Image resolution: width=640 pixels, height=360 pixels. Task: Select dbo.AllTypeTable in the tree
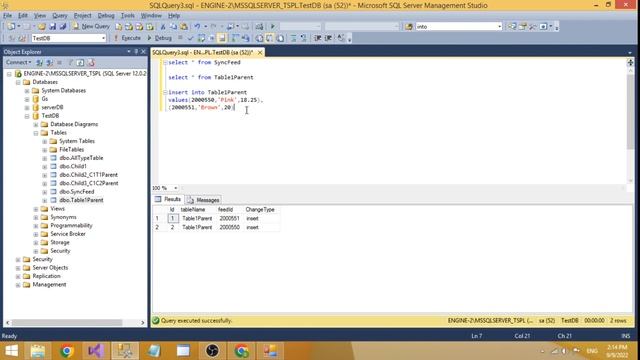click(x=81, y=158)
